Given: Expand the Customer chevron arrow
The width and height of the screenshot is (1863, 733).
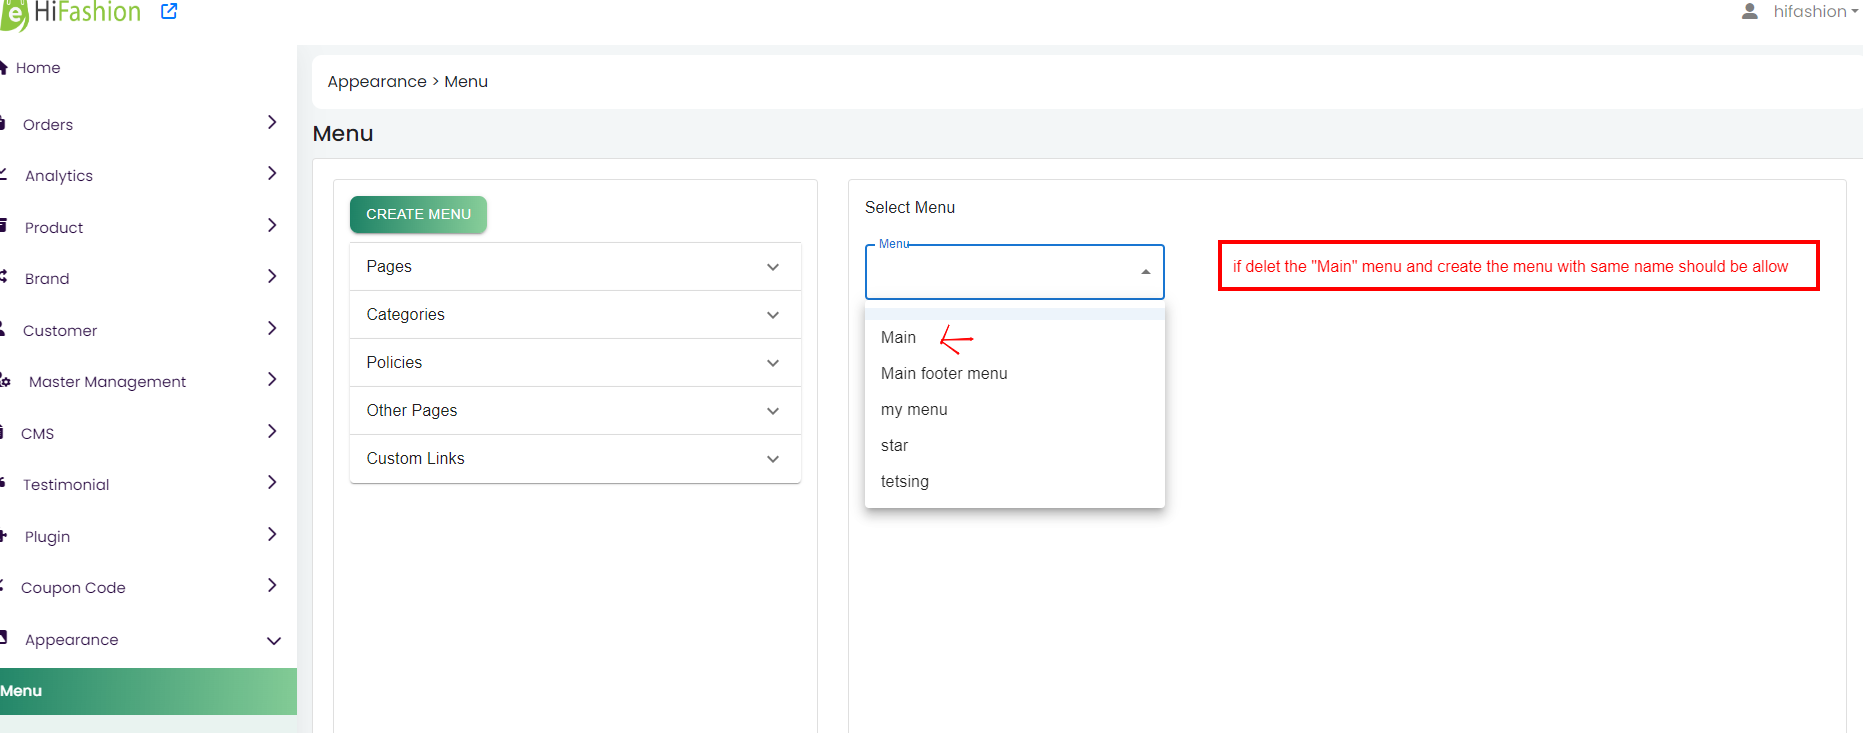Looking at the screenshot, I should click(x=272, y=329).
